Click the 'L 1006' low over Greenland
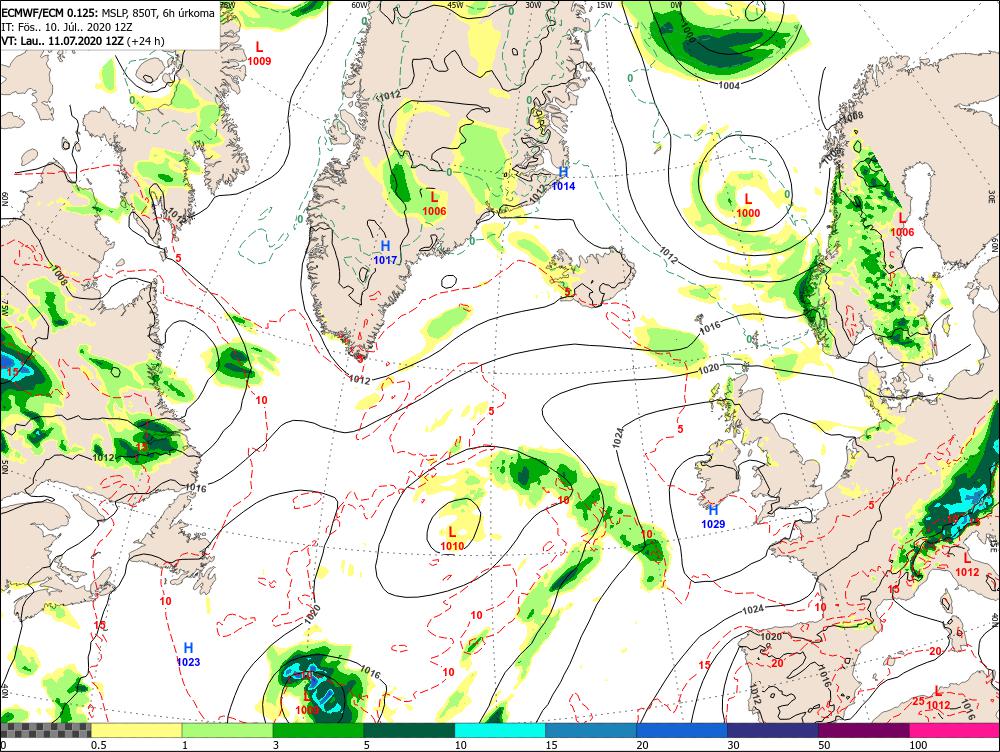Viewport: 1000px width, 752px height. click(x=434, y=204)
